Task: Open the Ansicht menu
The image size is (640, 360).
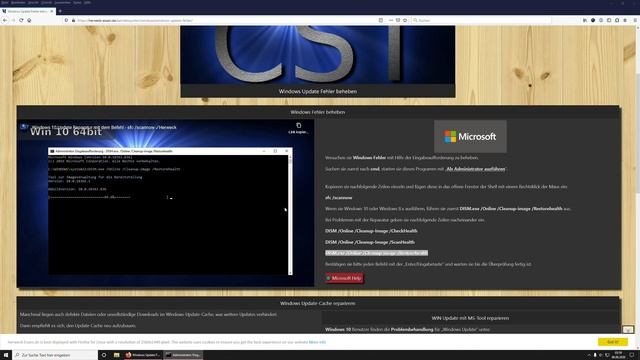Action: coord(33,2)
